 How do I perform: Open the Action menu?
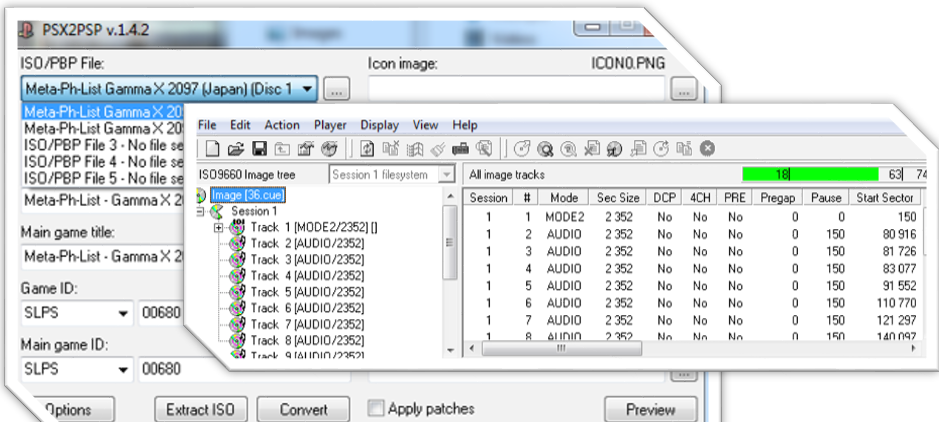point(282,125)
